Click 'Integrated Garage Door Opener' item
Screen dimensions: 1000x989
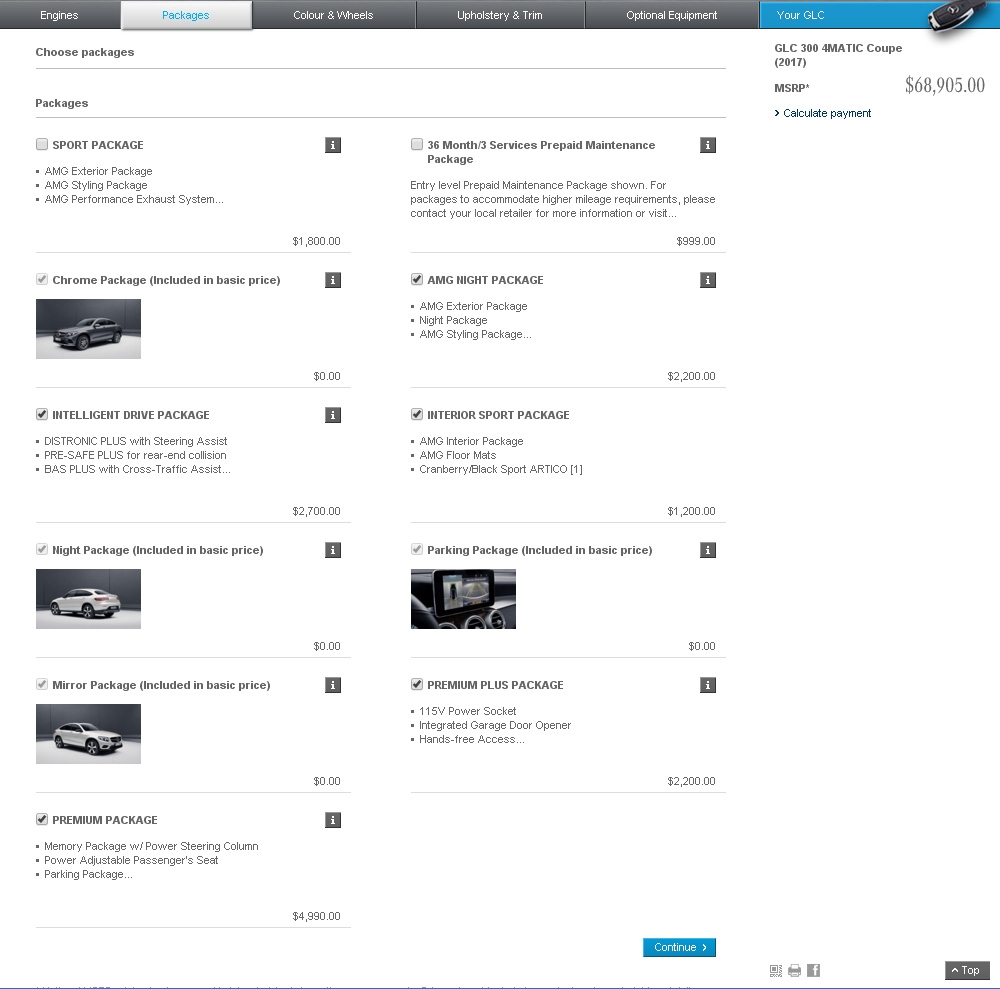495,726
